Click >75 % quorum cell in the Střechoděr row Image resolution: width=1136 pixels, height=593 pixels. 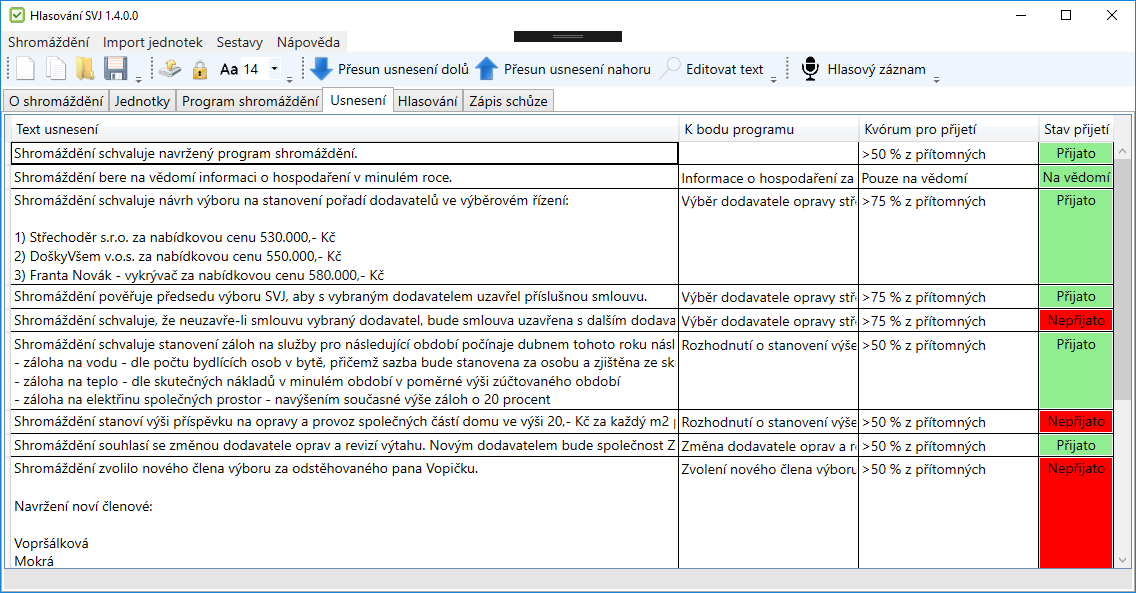tap(948, 237)
